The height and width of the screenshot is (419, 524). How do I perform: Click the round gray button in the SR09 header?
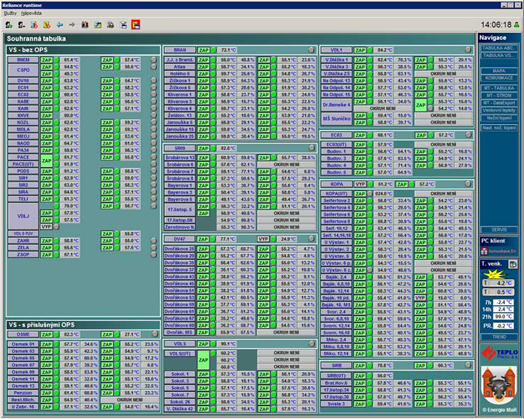311,148
